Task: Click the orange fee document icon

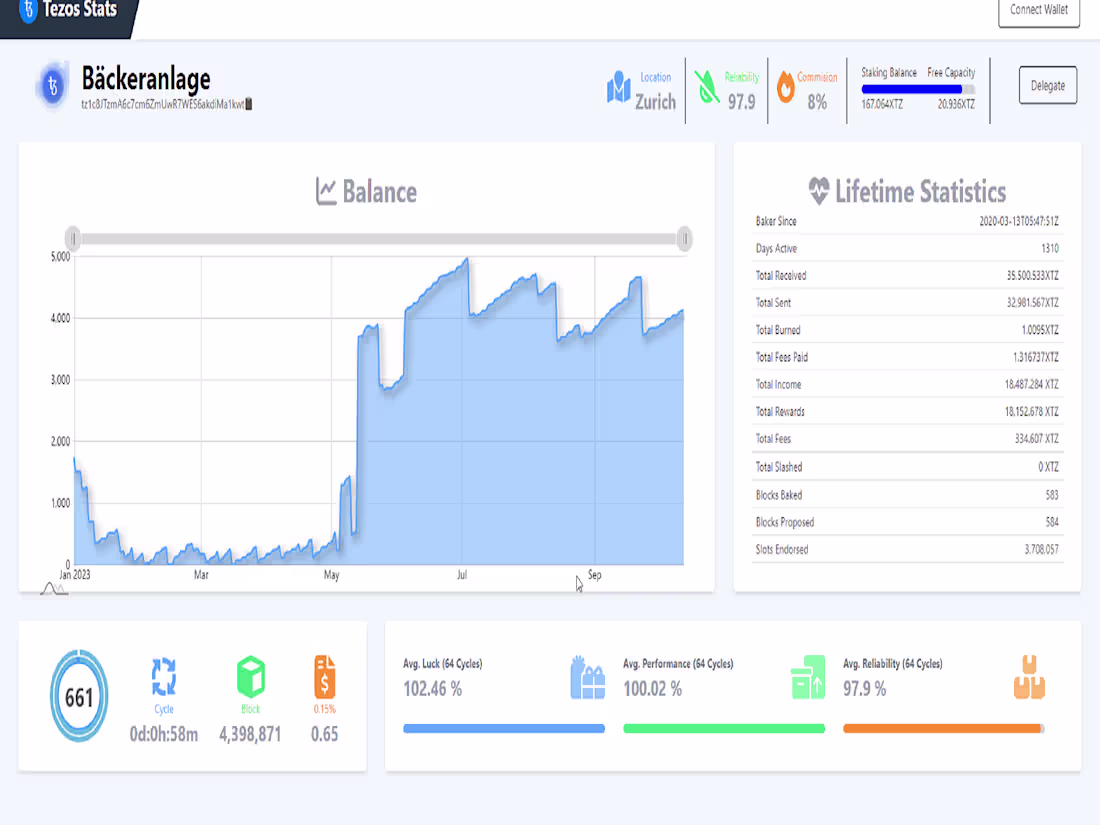Action: (323, 678)
